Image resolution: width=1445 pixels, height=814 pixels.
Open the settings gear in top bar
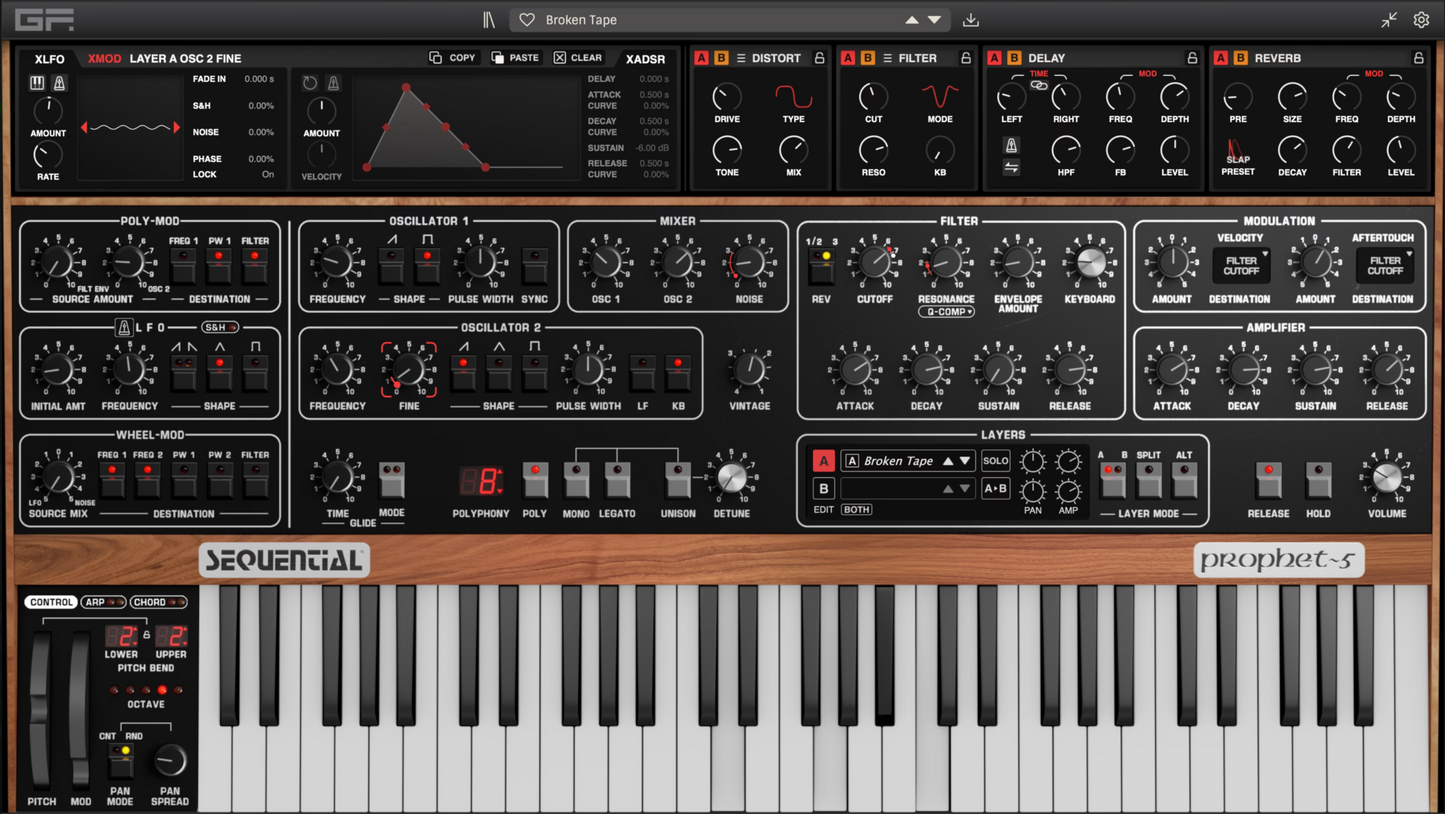pyautogui.click(x=1421, y=20)
